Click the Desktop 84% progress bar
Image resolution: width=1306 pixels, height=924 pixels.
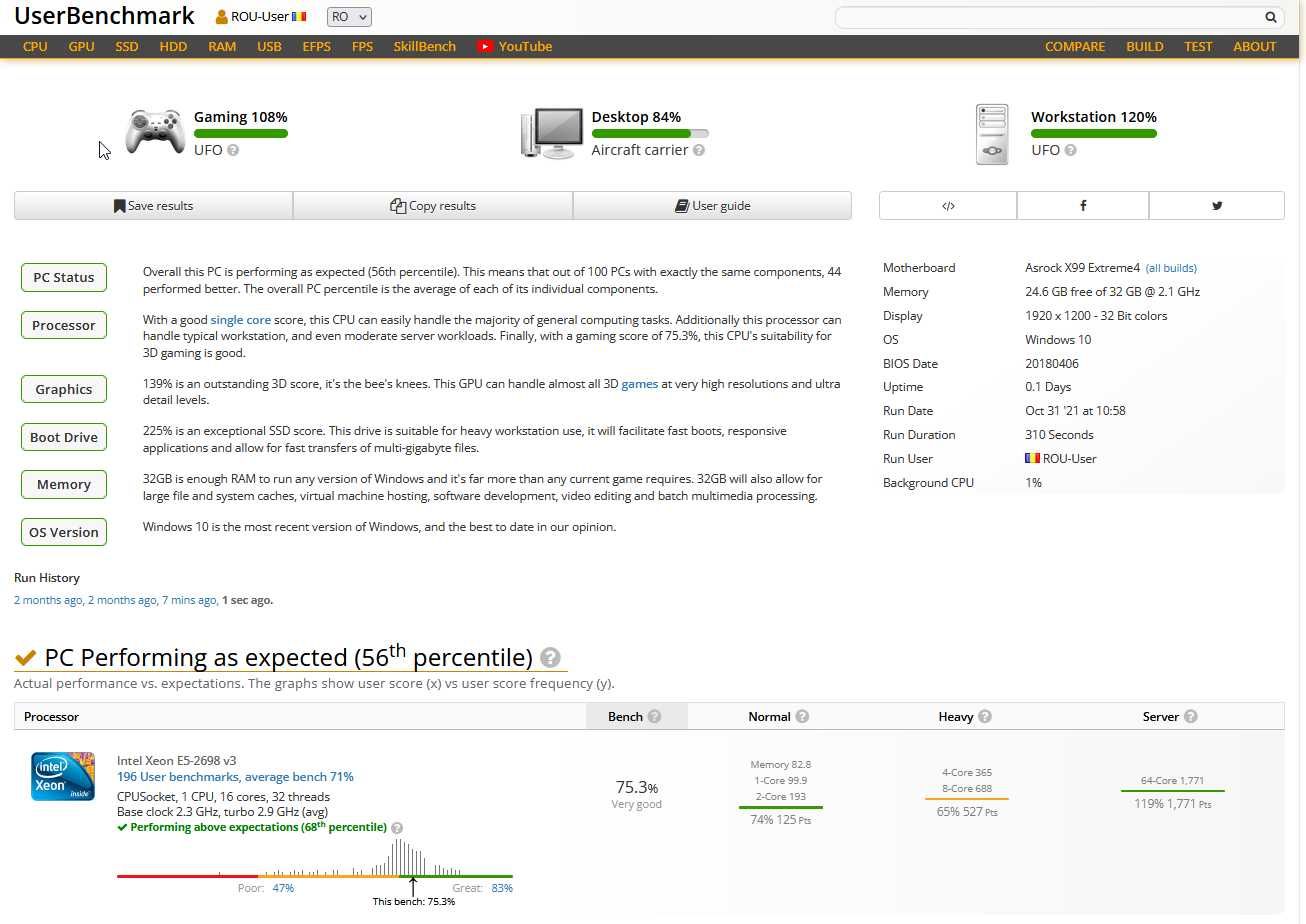tap(650, 133)
